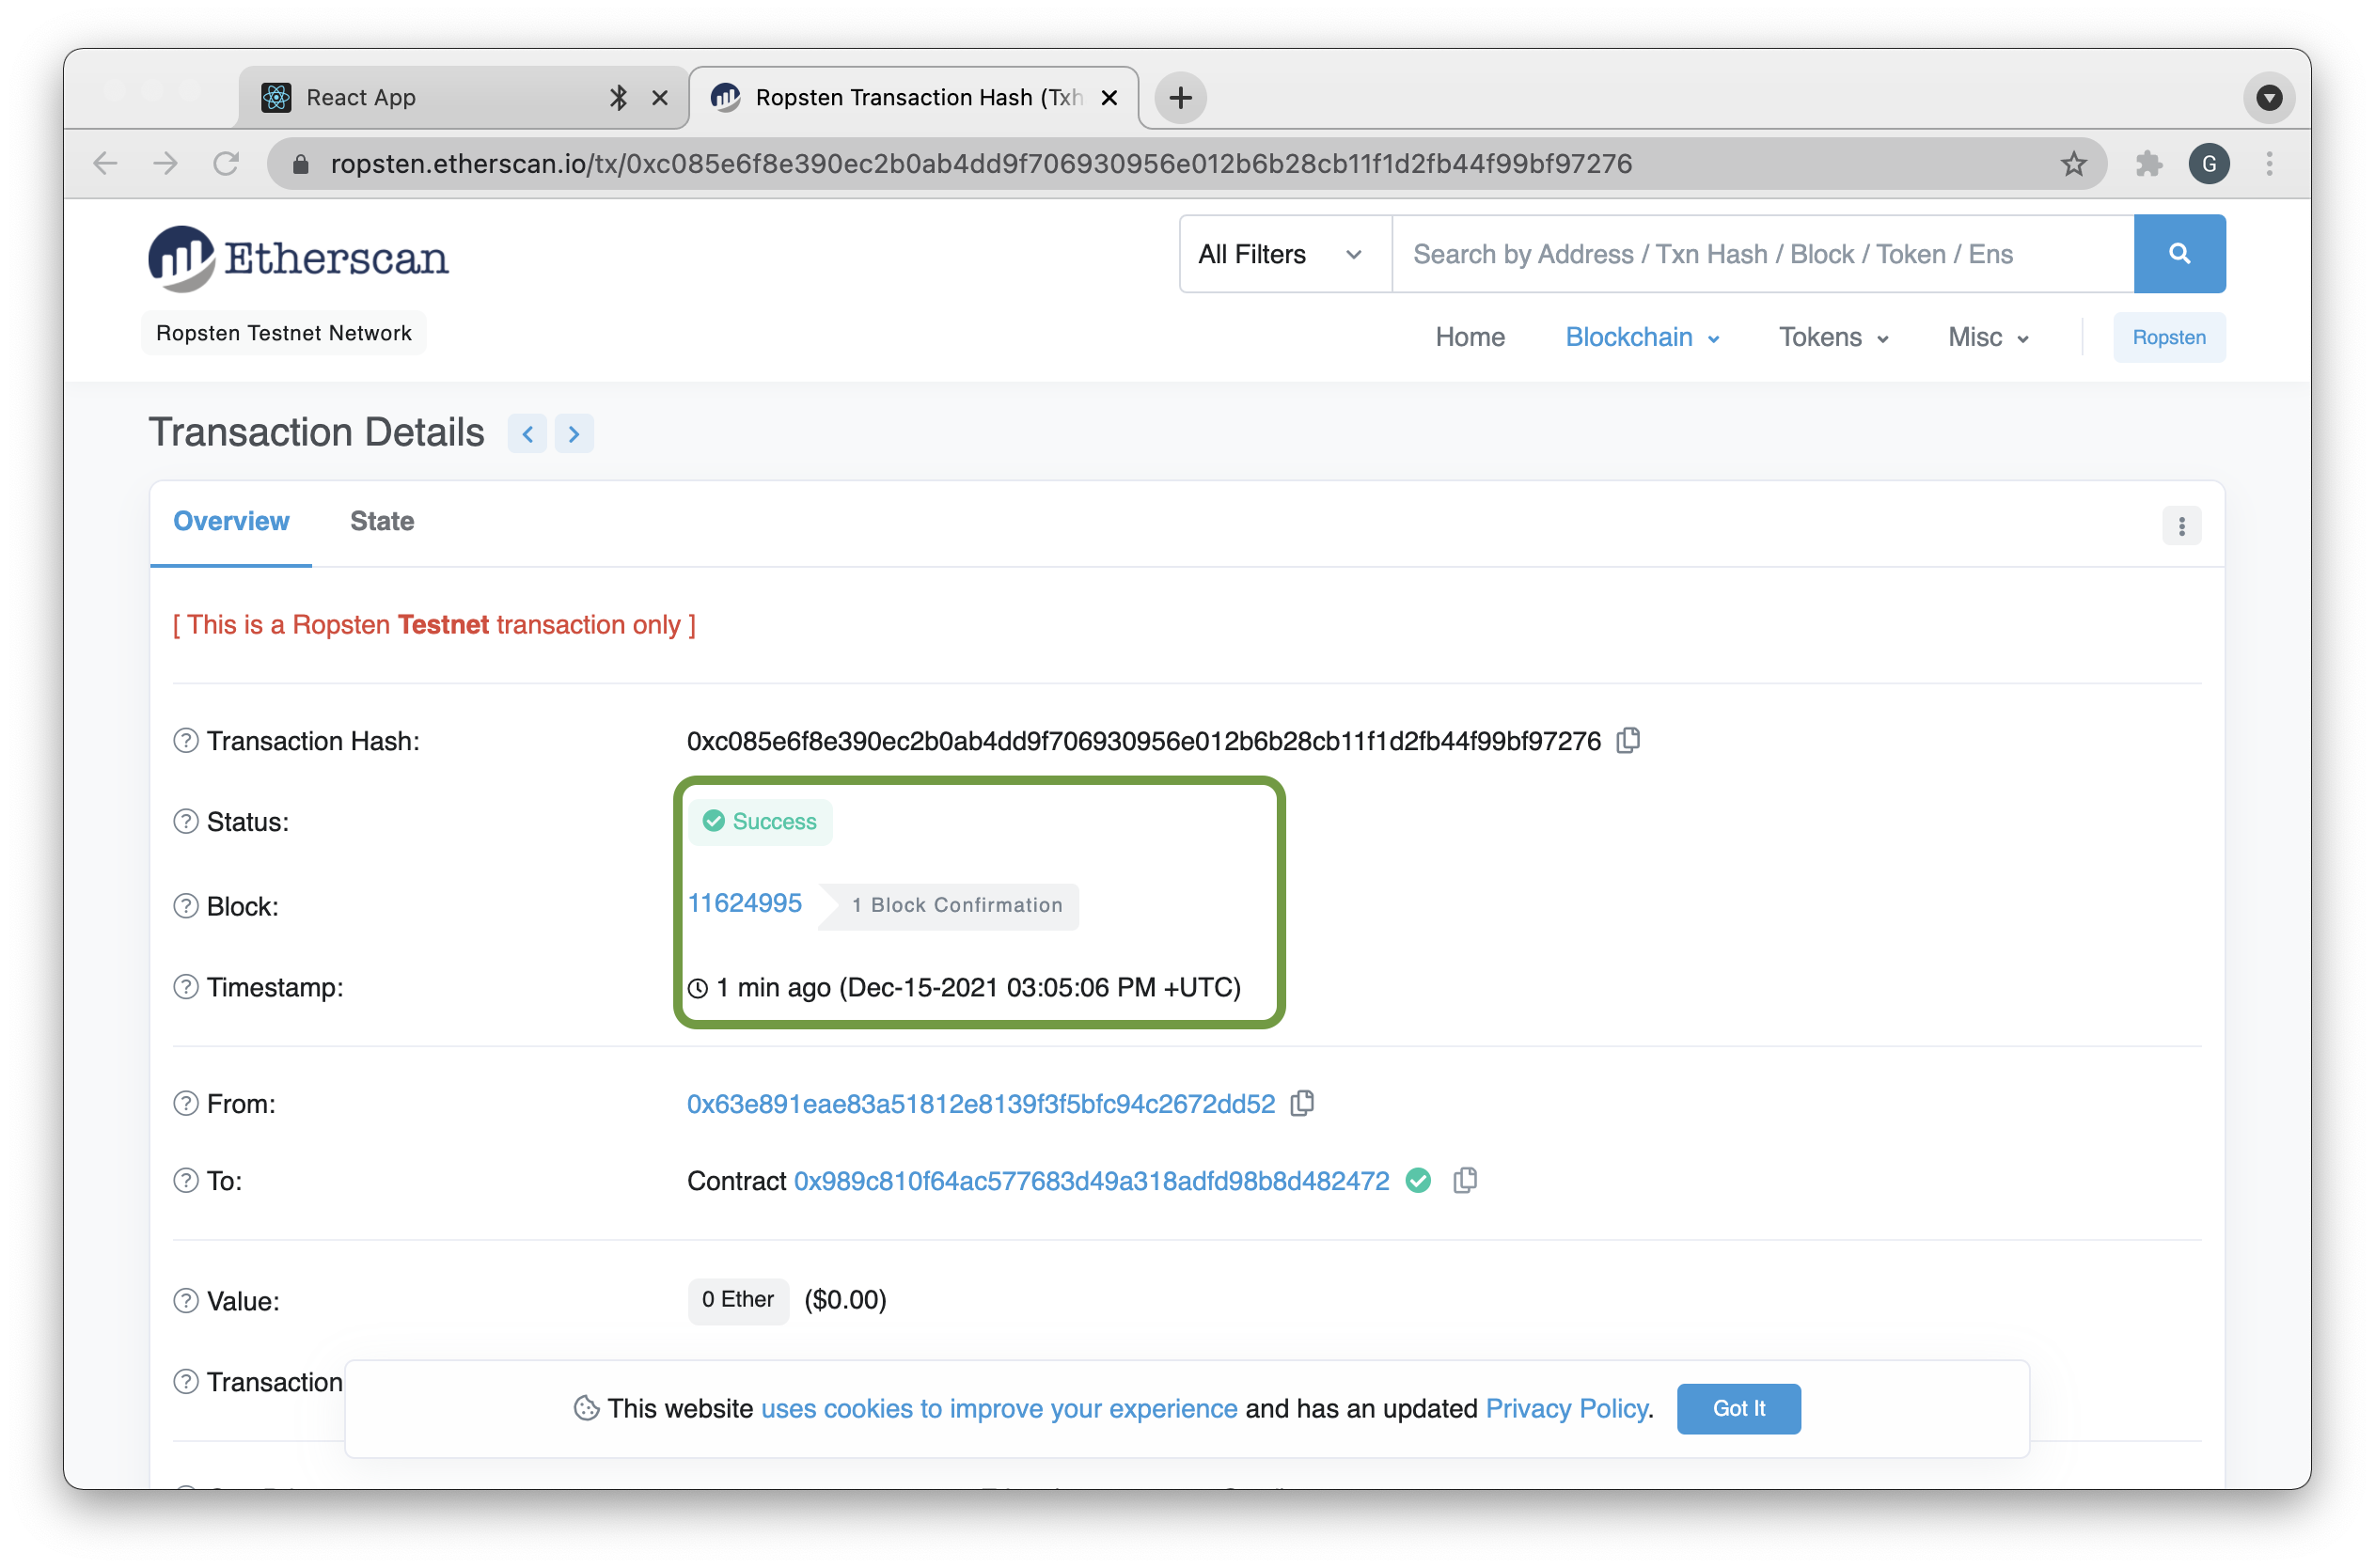Open the All Filters dropdown
The image size is (2375, 1568).
(1281, 254)
